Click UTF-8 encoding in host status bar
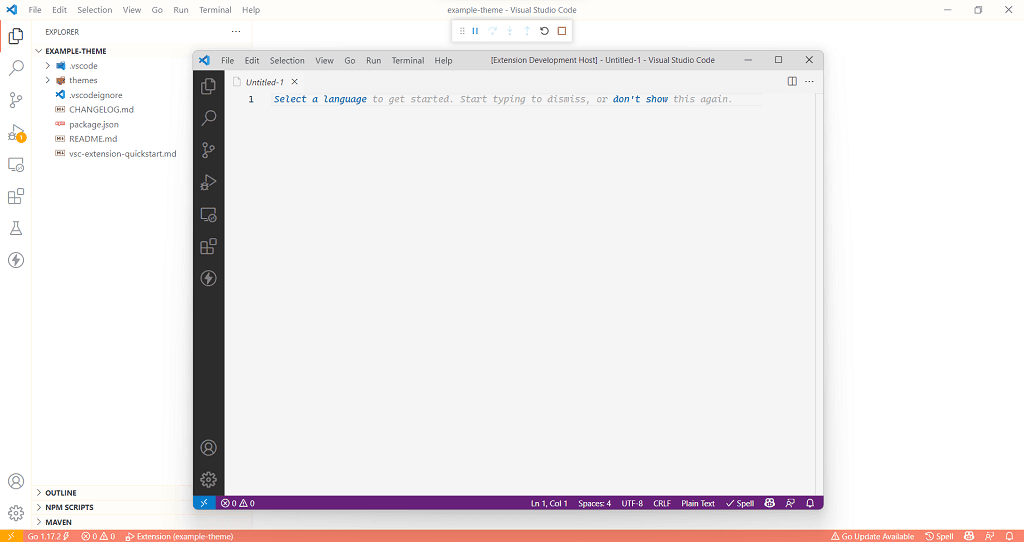The image size is (1024, 542). coord(632,503)
